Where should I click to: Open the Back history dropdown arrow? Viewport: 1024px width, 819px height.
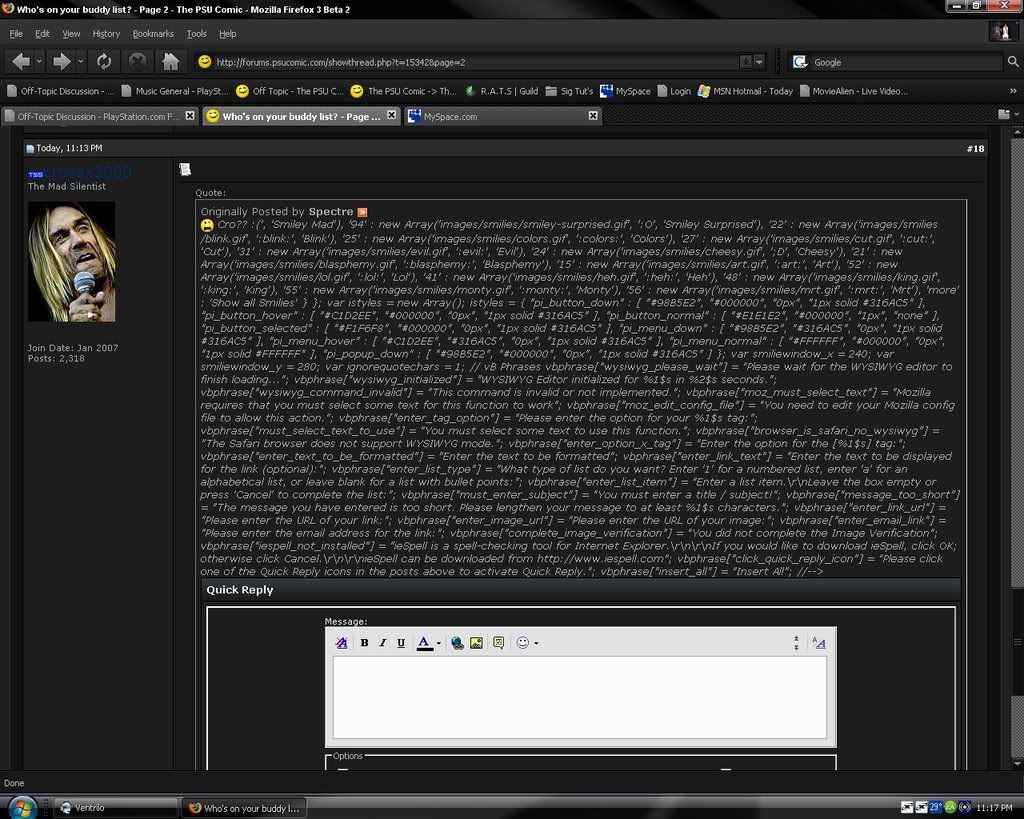[39, 62]
